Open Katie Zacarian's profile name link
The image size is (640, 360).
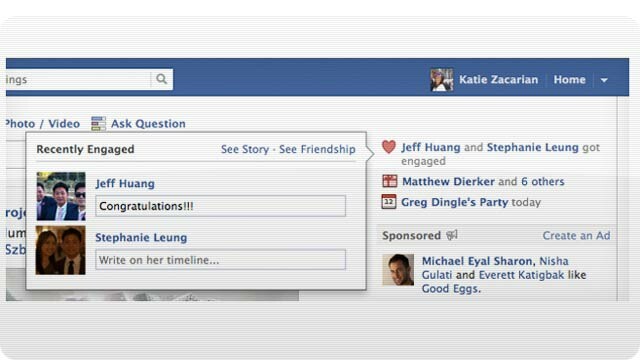[x=498, y=80]
